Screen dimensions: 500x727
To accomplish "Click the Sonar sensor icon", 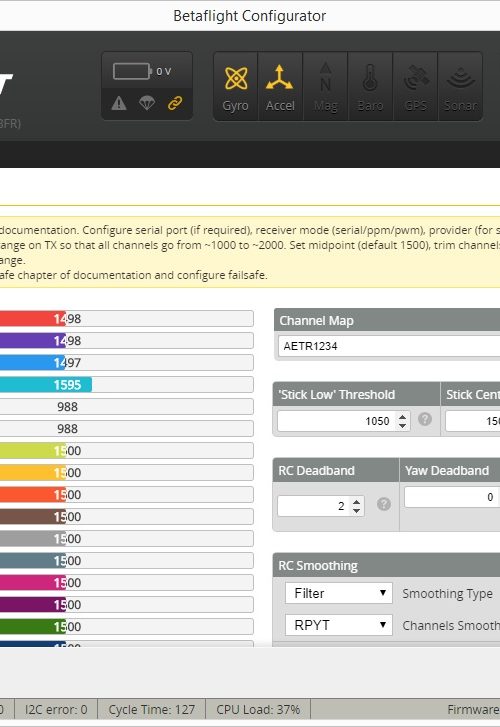I will pos(460,87).
